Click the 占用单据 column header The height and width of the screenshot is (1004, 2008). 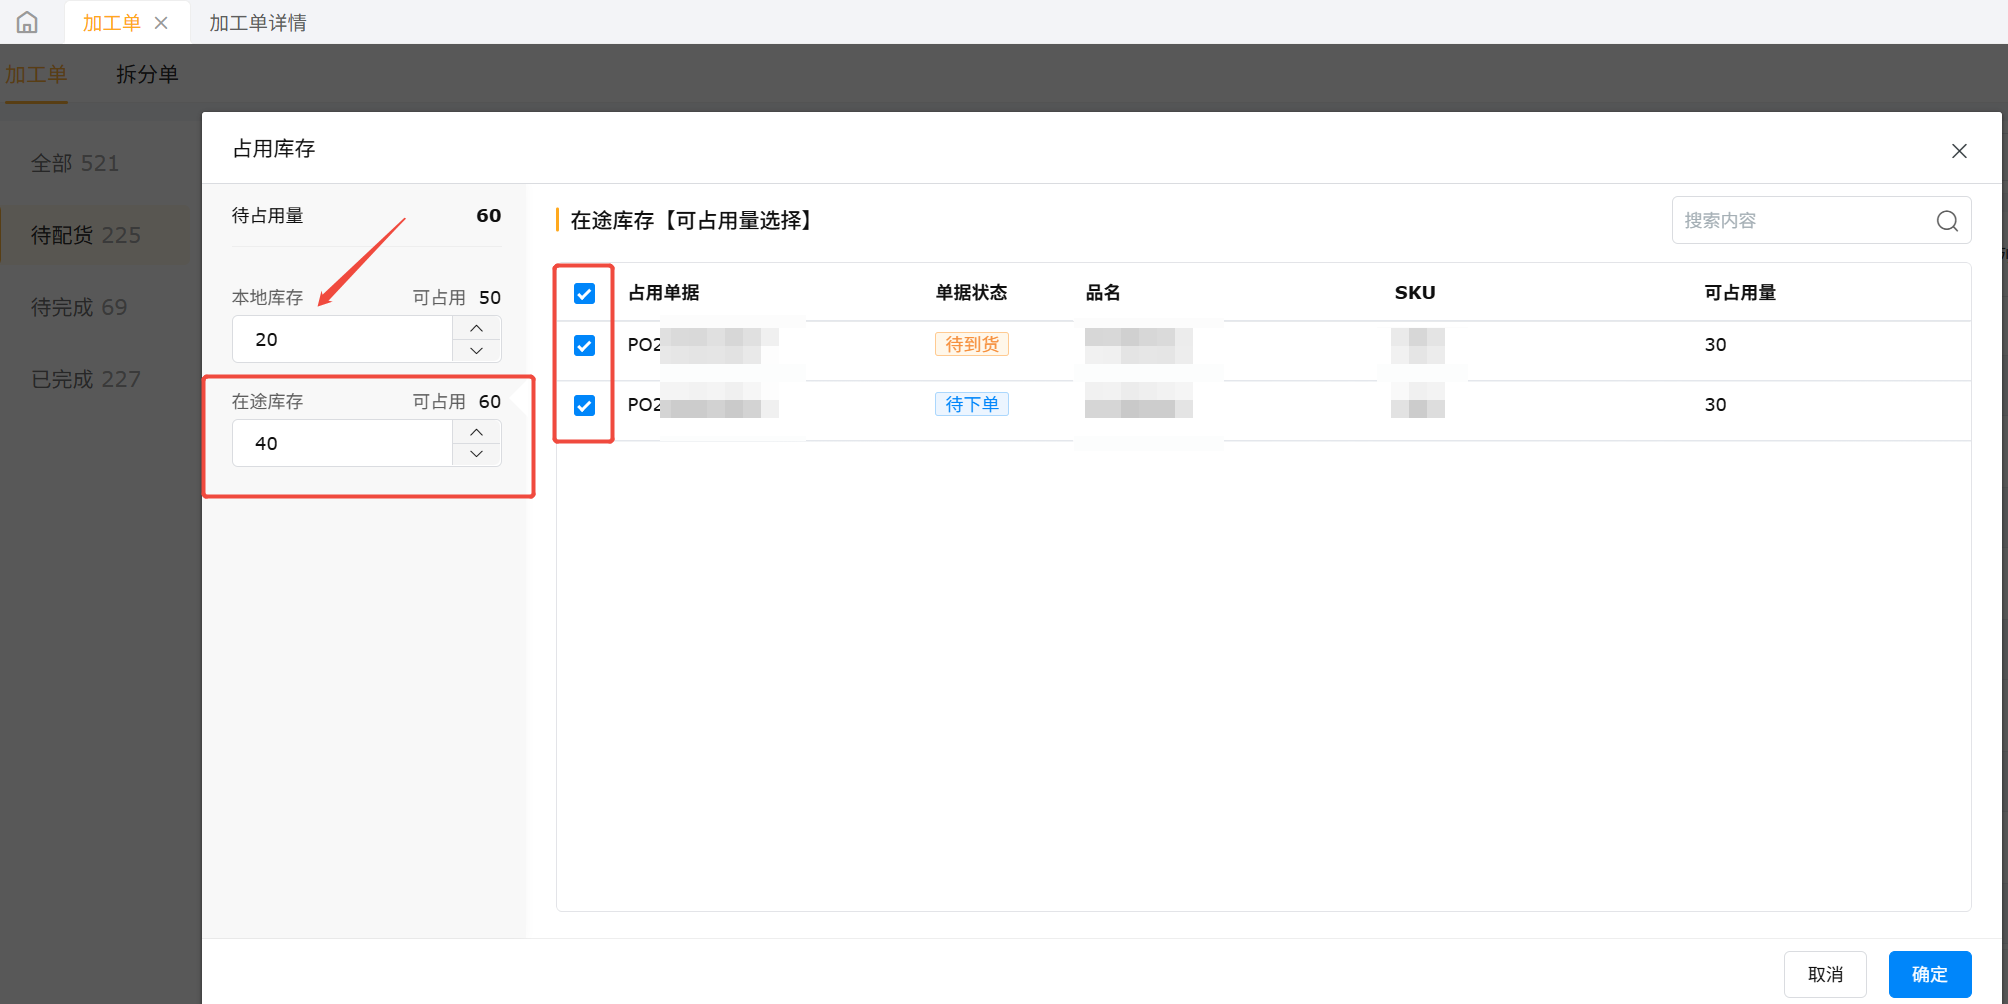[664, 293]
